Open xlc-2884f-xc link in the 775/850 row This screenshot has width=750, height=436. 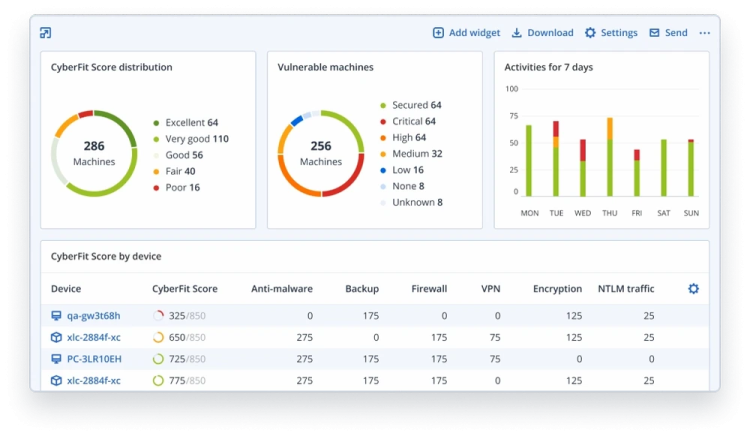94,381
